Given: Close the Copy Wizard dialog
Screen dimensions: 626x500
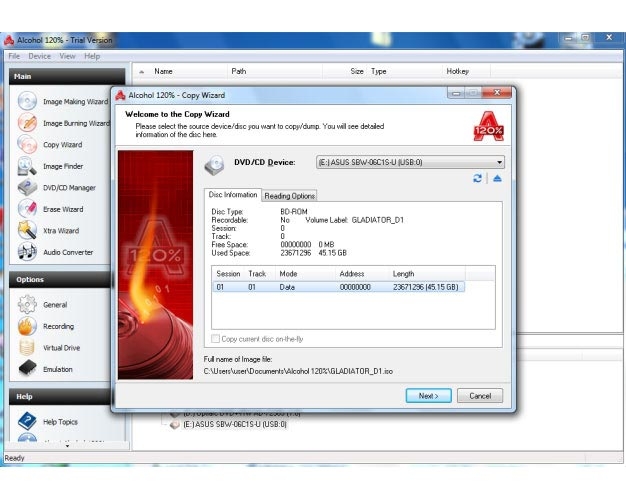Looking at the screenshot, I should point(497,93).
